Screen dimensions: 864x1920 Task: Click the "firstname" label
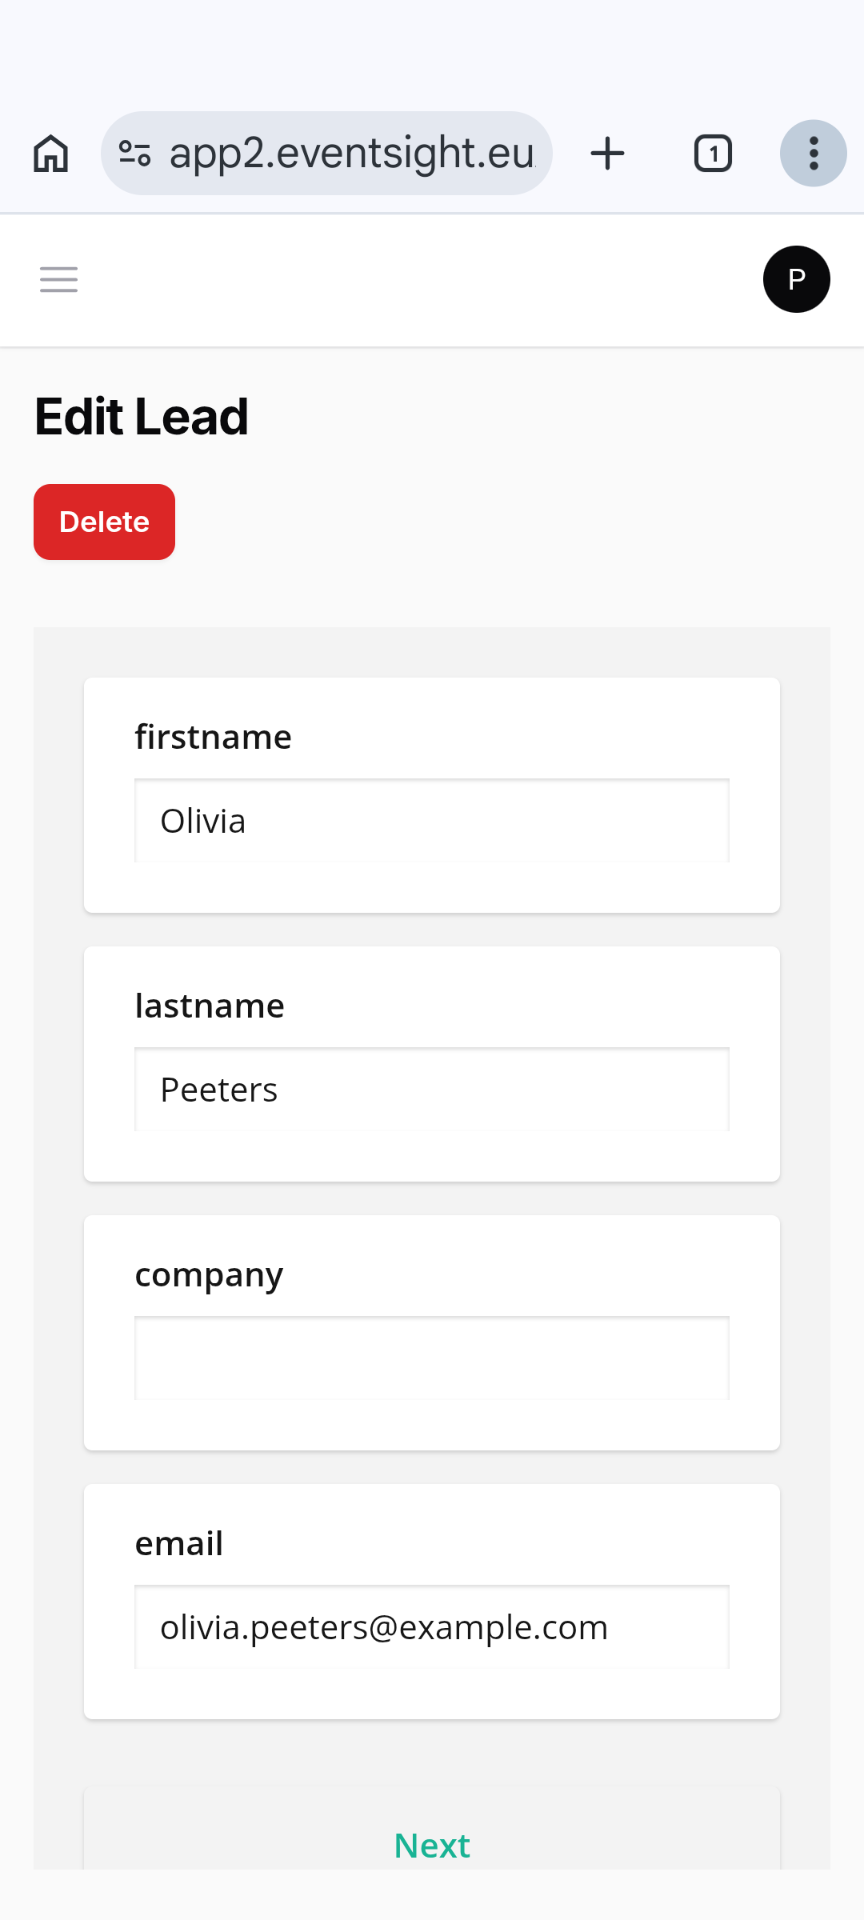[213, 737]
